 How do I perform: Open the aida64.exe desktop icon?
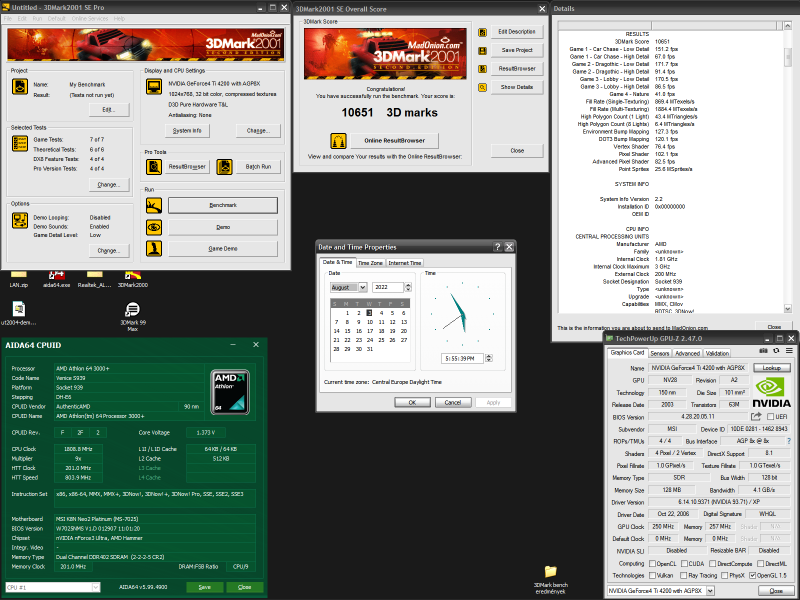point(56,279)
